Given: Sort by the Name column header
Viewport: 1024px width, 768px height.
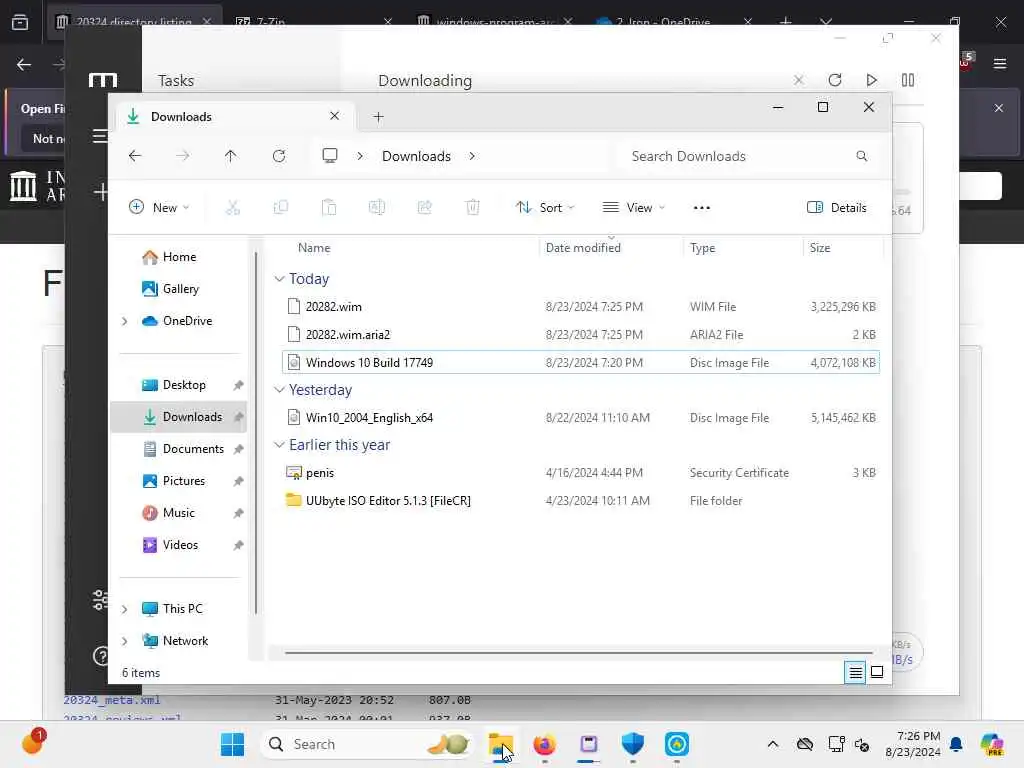Looking at the screenshot, I should pos(314,248).
